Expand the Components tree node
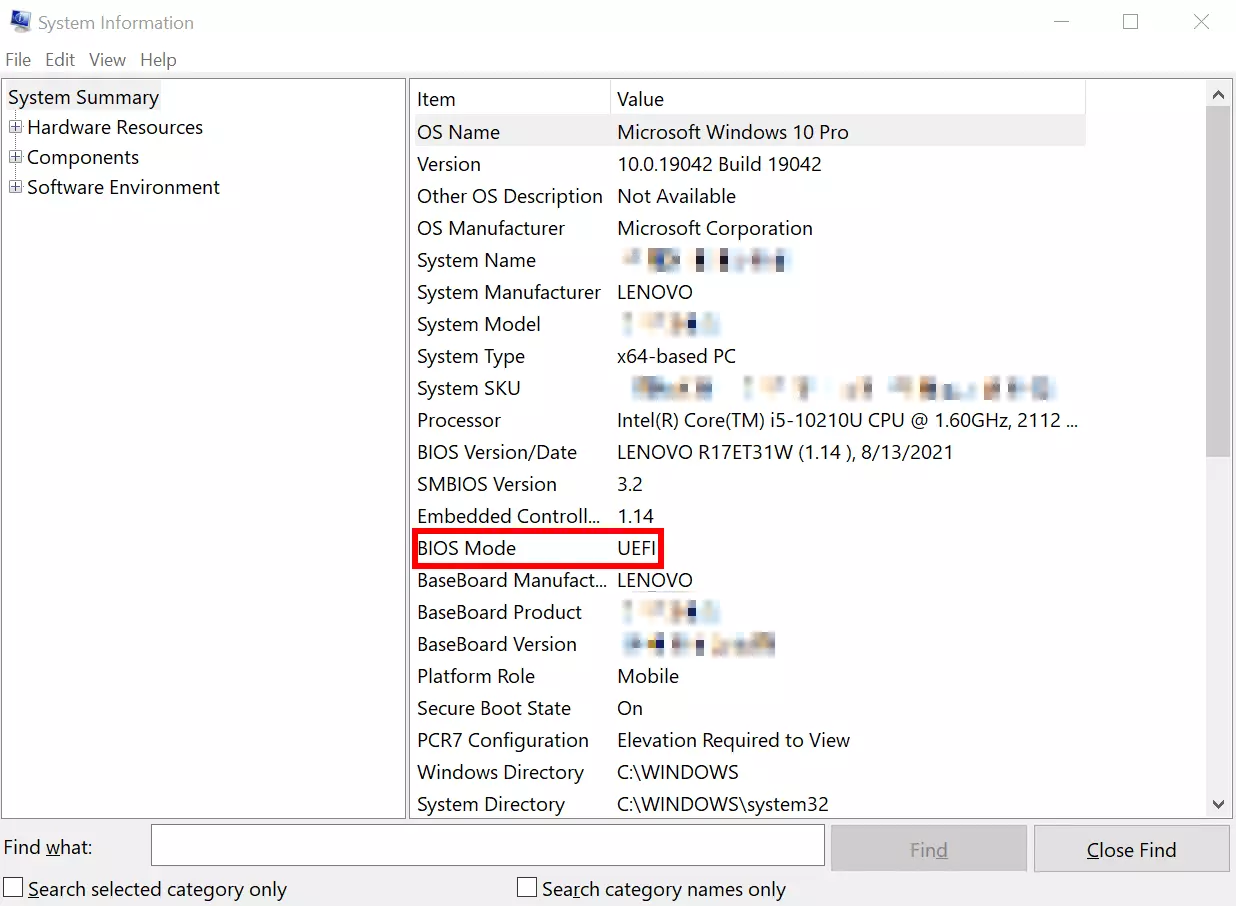This screenshot has height=906, width=1236. coord(15,158)
